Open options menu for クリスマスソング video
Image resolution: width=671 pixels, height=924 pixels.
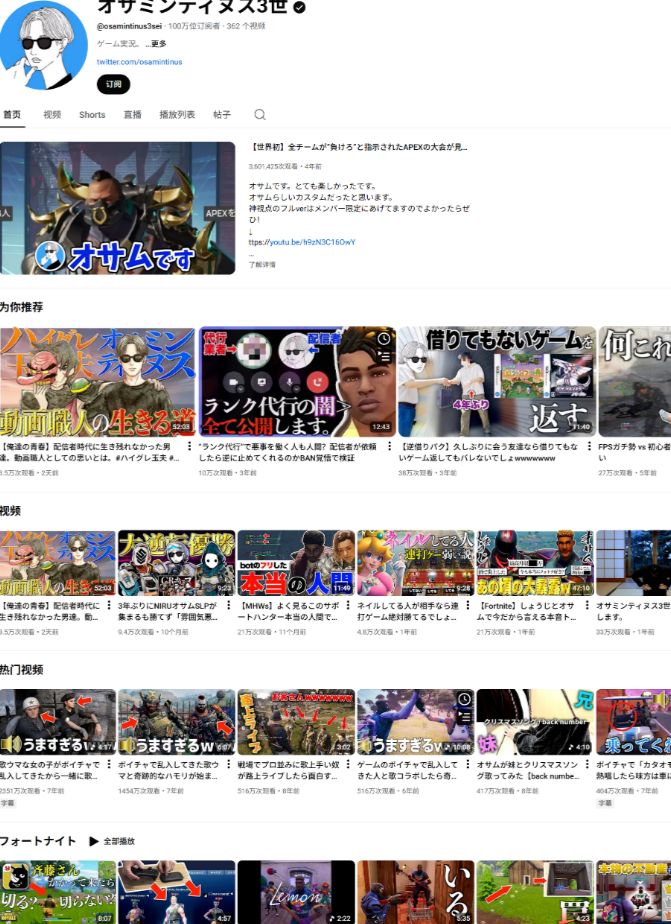(587, 764)
